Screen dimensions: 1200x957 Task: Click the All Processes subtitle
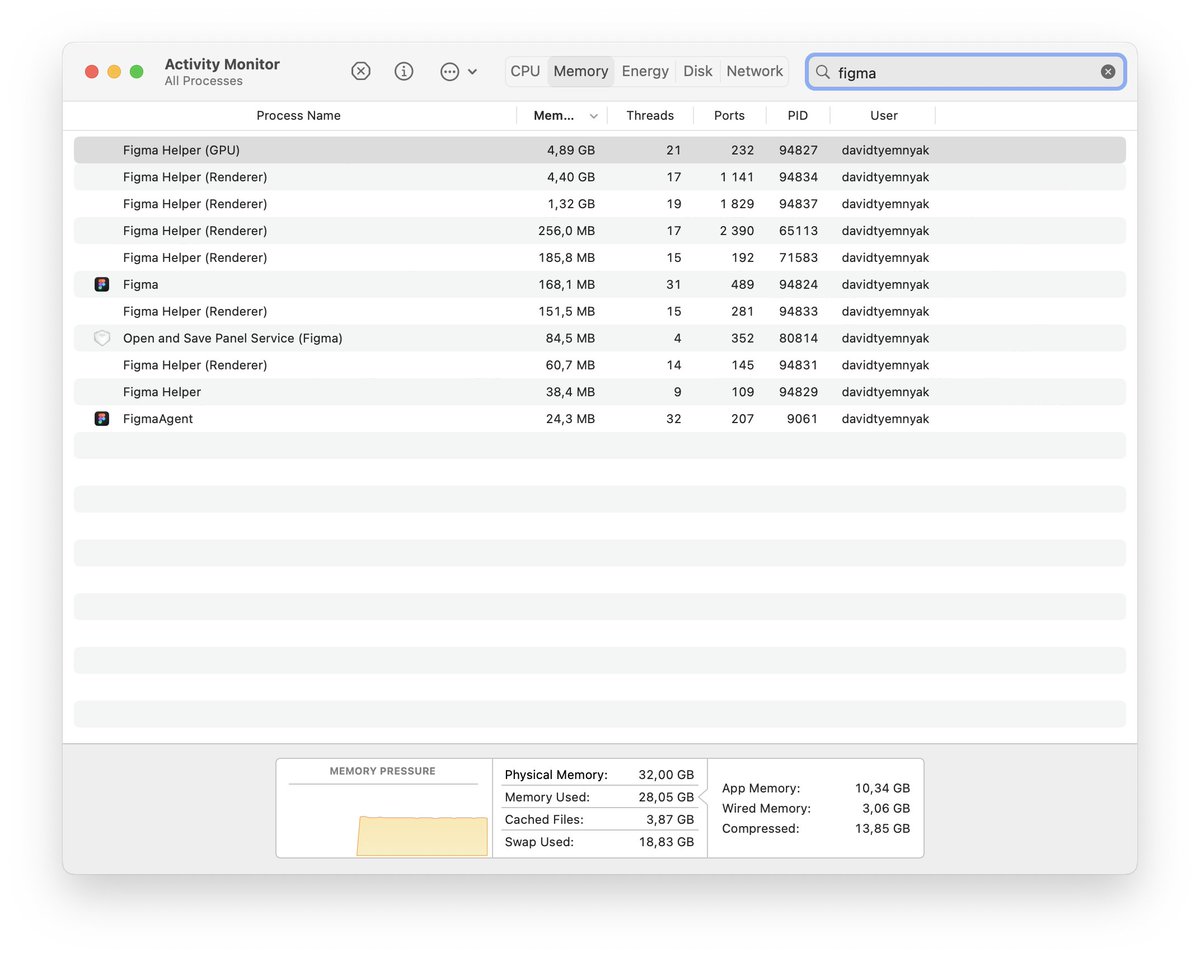pyautogui.click(x=204, y=81)
